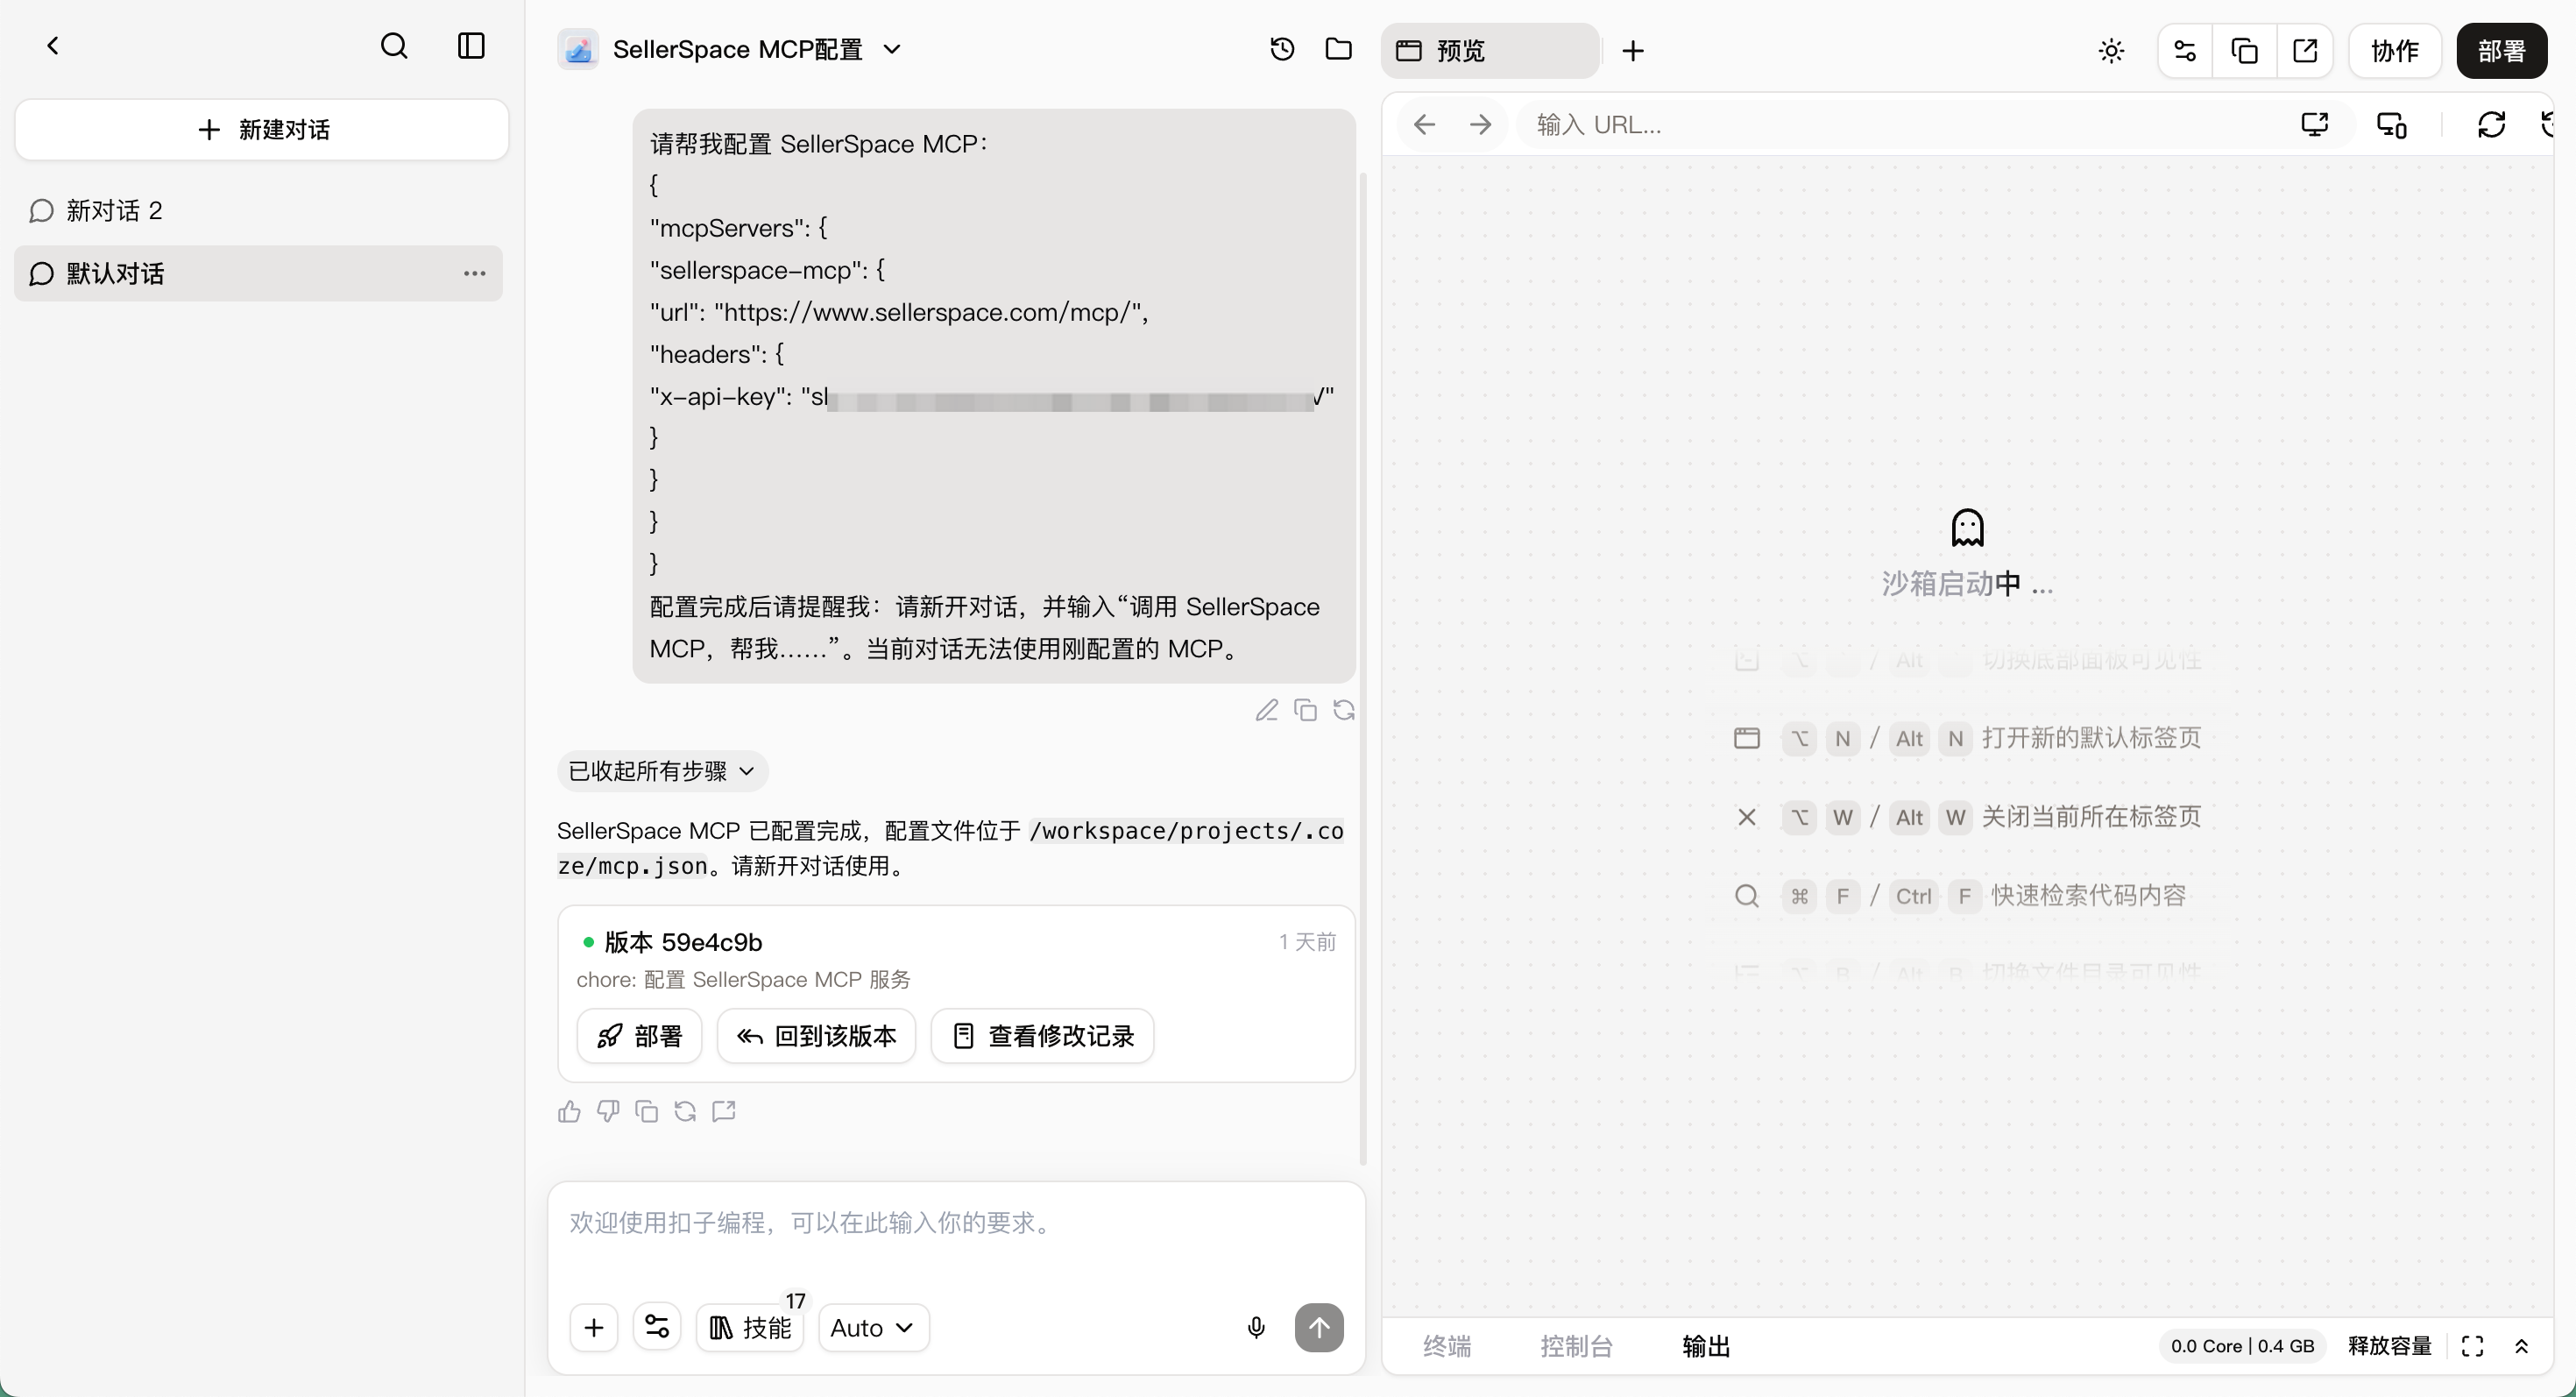Image resolution: width=2576 pixels, height=1397 pixels.
Task: Open settings sliders icon in top bar
Action: pos(2185,51)
